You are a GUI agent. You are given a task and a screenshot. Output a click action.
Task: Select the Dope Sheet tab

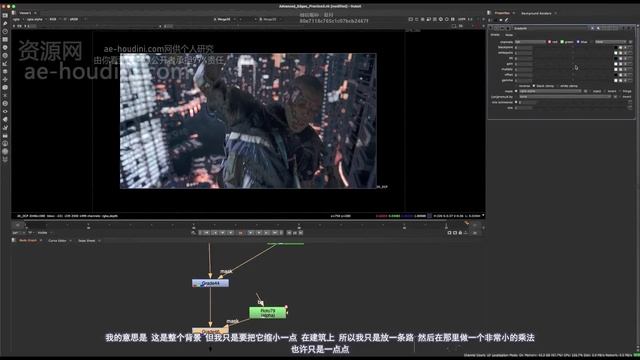pyautogui.click(x=87, y=241)
